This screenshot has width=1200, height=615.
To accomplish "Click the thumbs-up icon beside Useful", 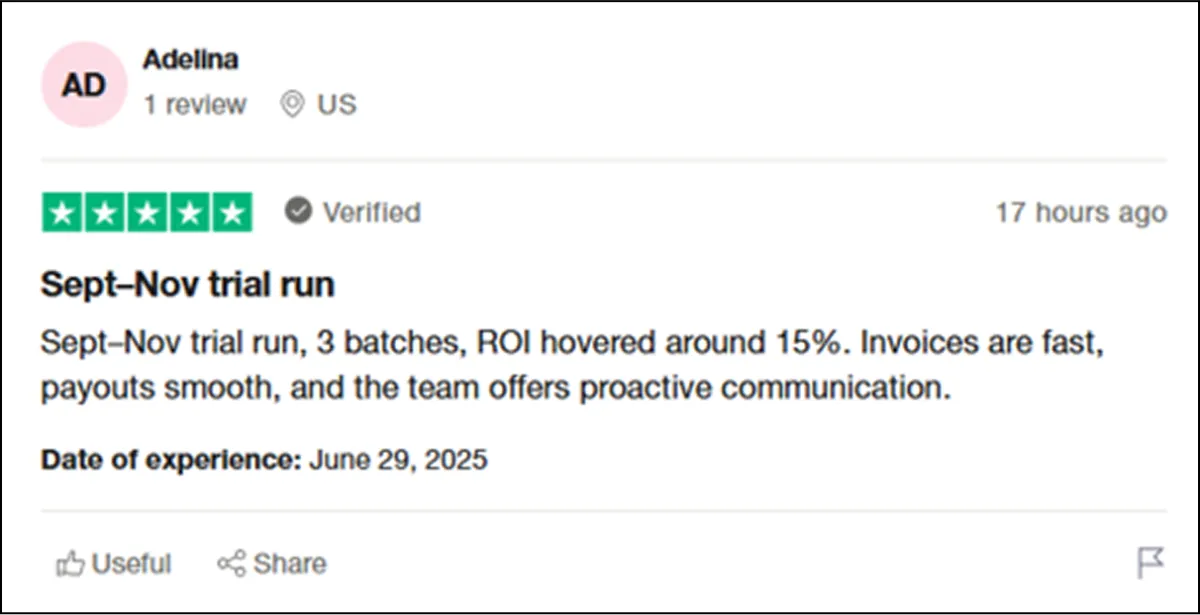I will [70, 564].
